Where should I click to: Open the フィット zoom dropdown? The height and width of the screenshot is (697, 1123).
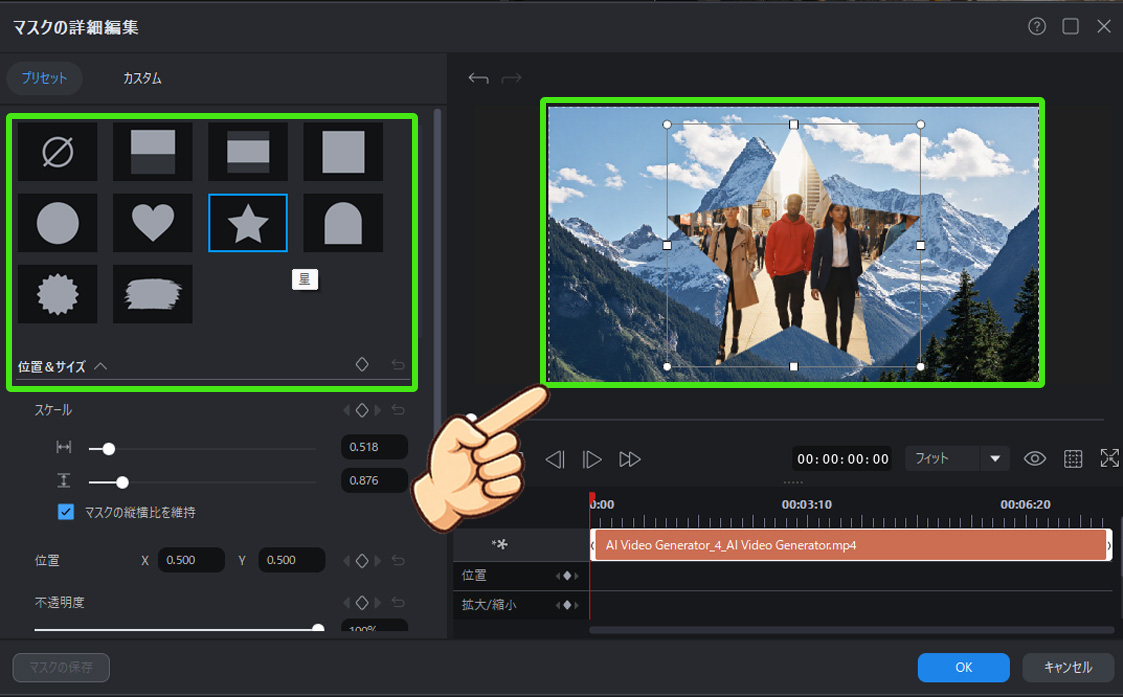tap(957, 459)
